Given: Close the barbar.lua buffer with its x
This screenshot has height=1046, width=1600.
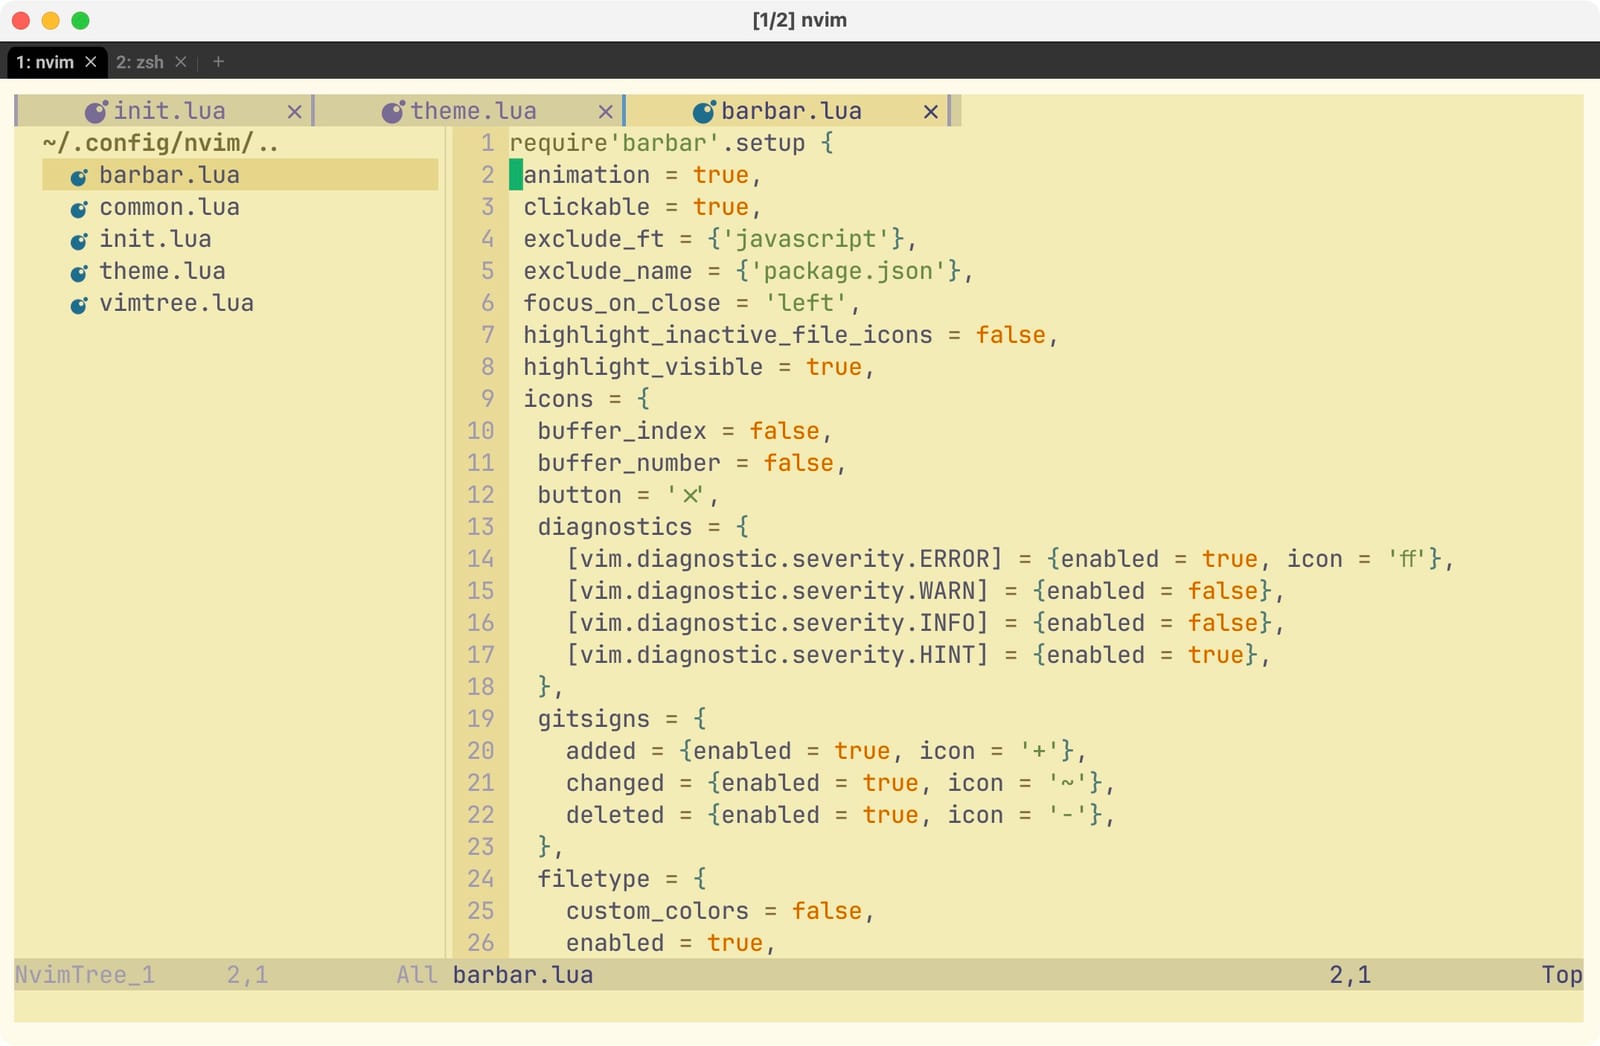Looking at the screenshot, I should click(930, 111).
